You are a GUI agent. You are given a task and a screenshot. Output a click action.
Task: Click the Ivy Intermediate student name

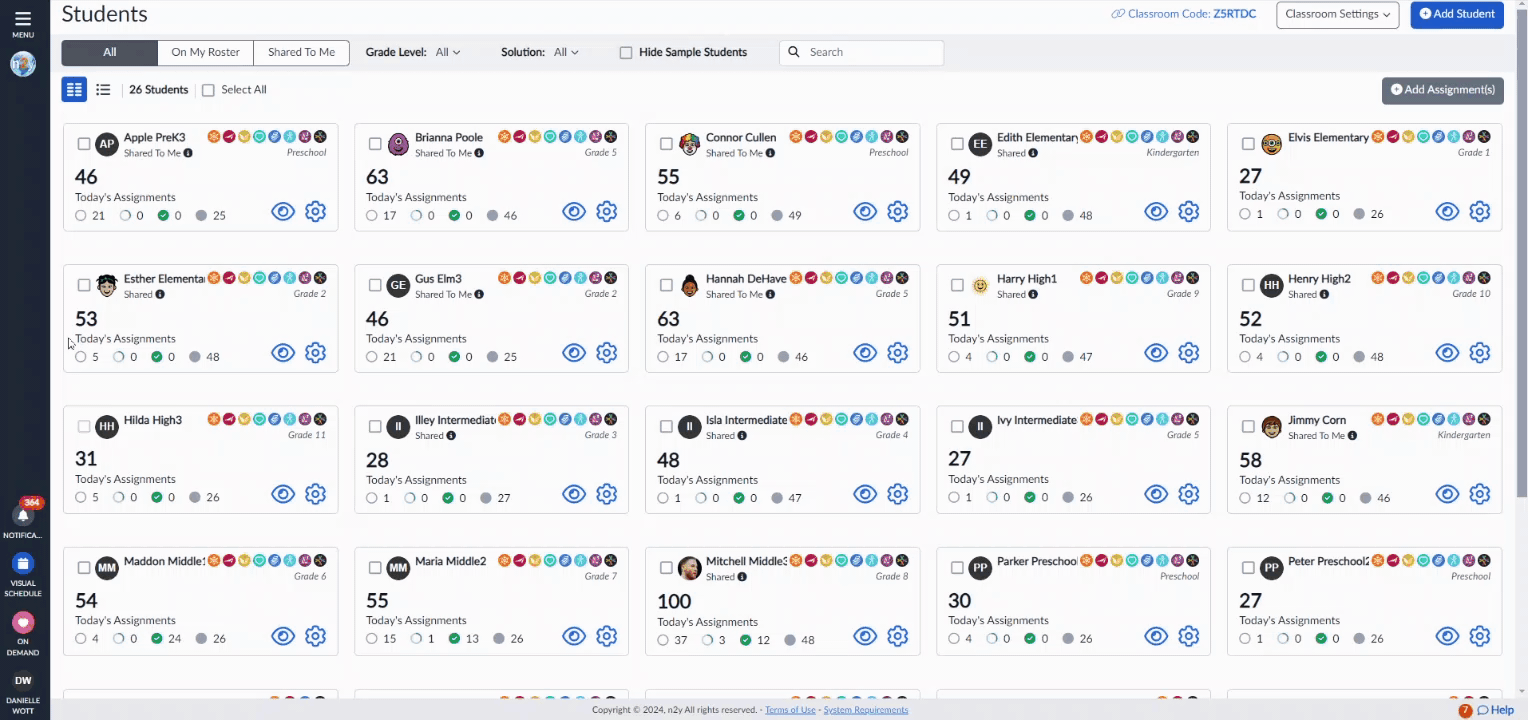[1037, 420]
